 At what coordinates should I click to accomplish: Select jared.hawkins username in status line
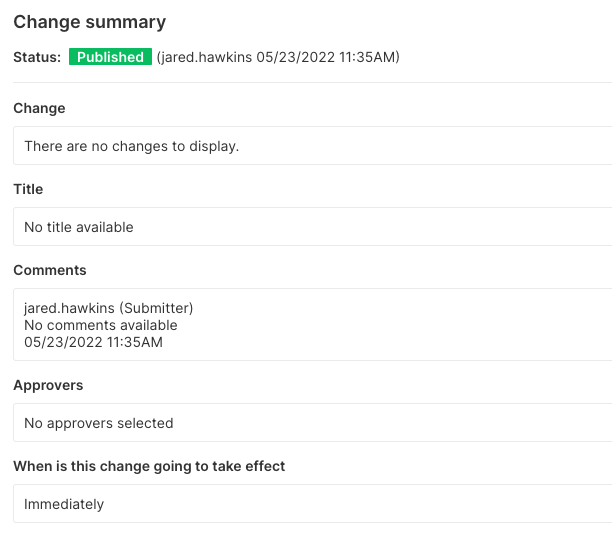tap(206, 57)
